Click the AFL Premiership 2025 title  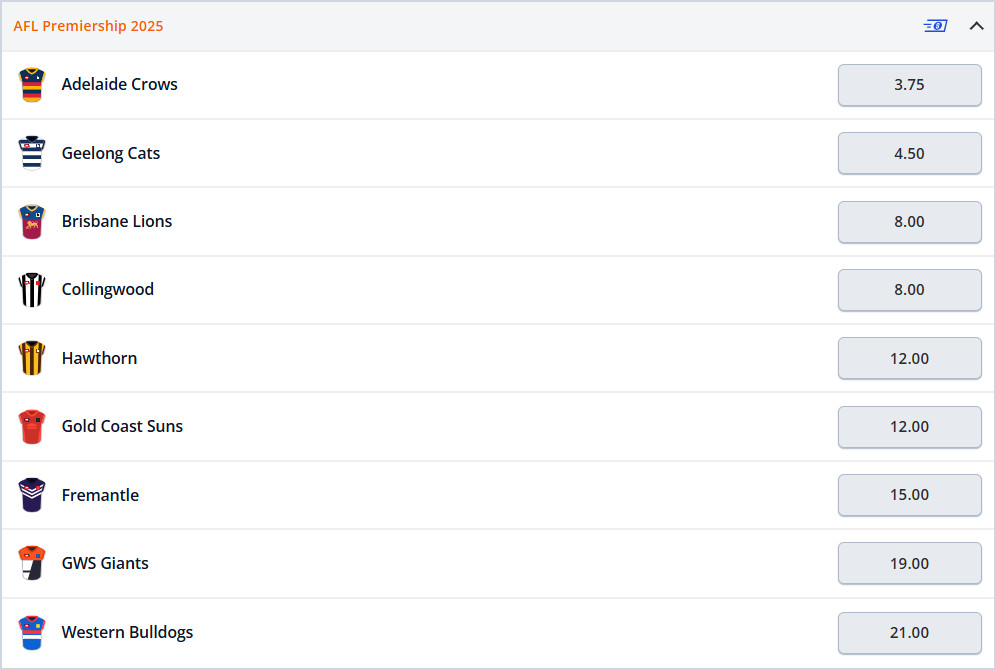pyautogui.click(x=88, y=26)
